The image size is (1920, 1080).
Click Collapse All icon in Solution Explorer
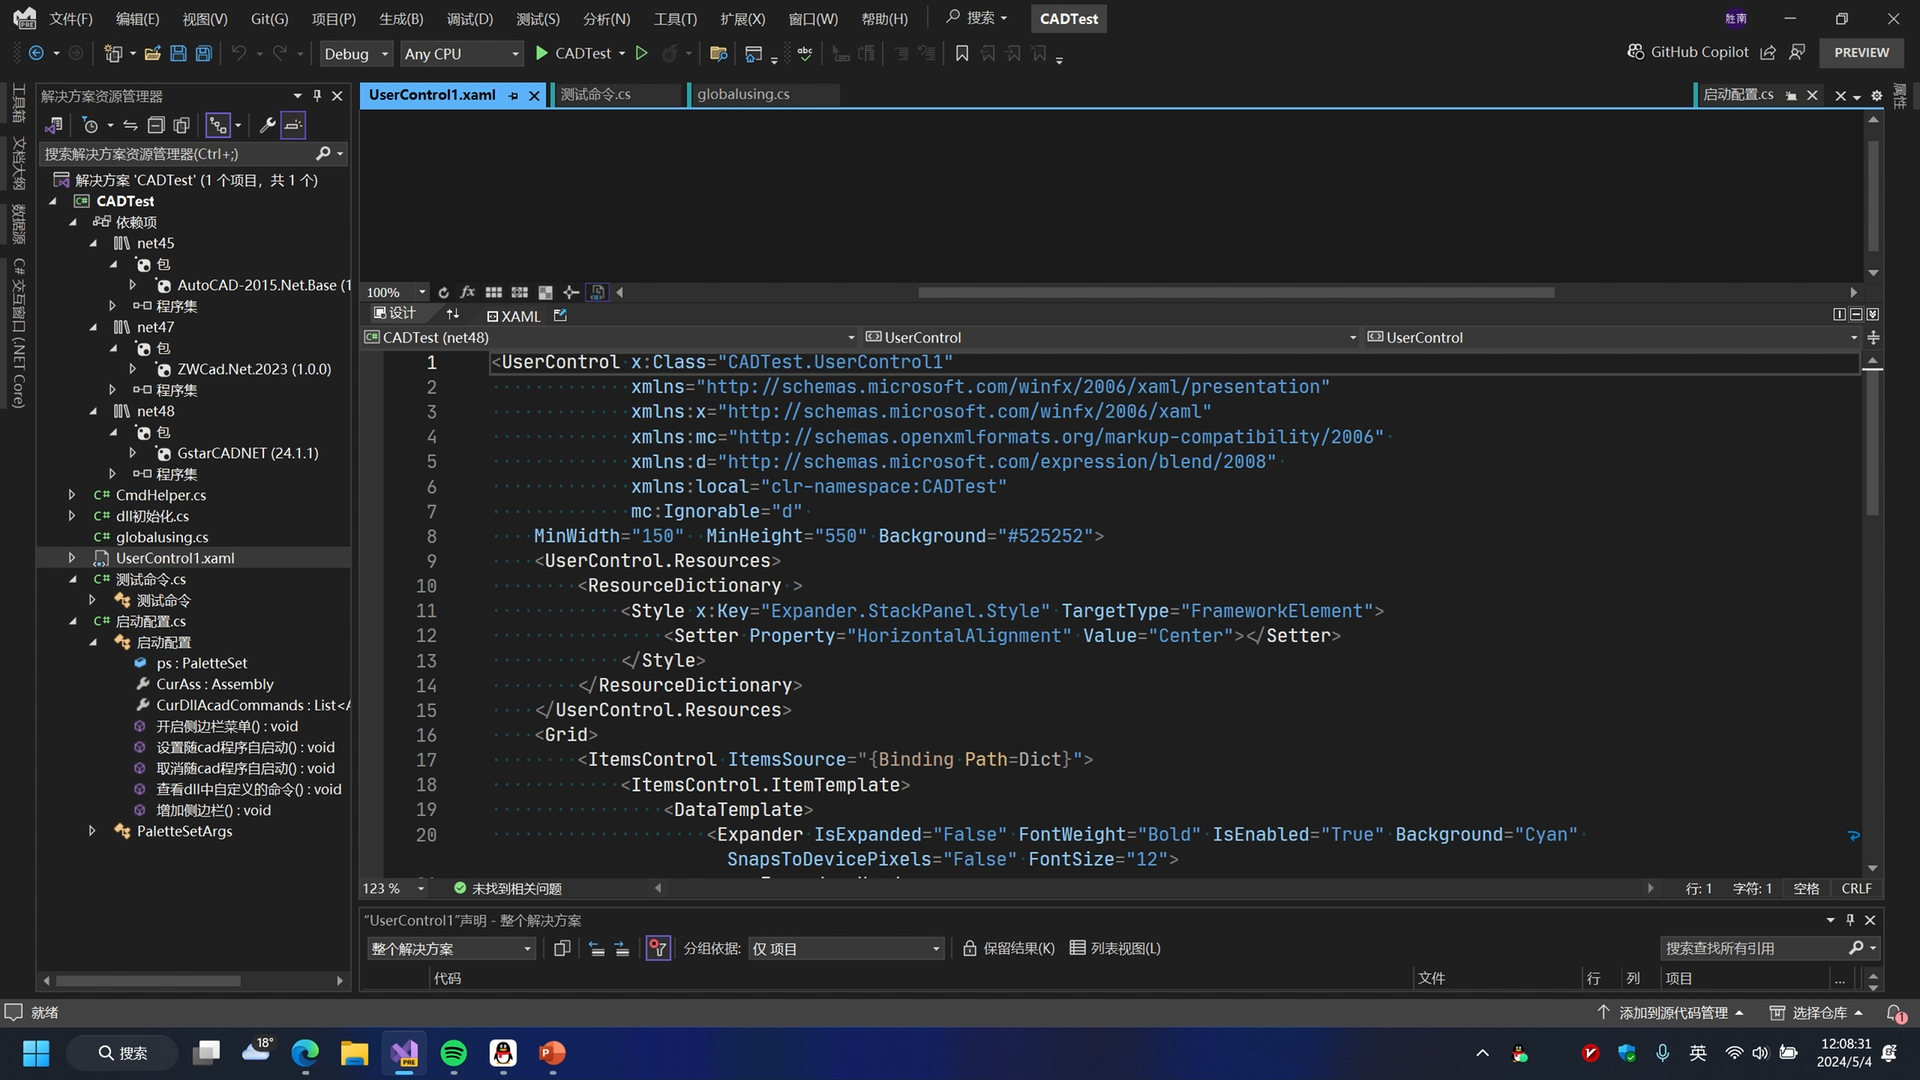(156, 125)
